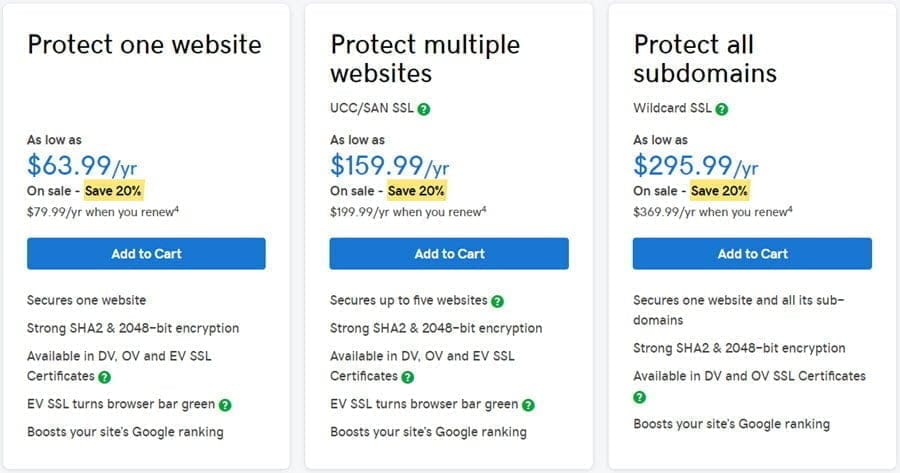Viewport: 900px width, 473px height.
Task: Select the 'Protect one website' heading
Action: coord(144,45)
